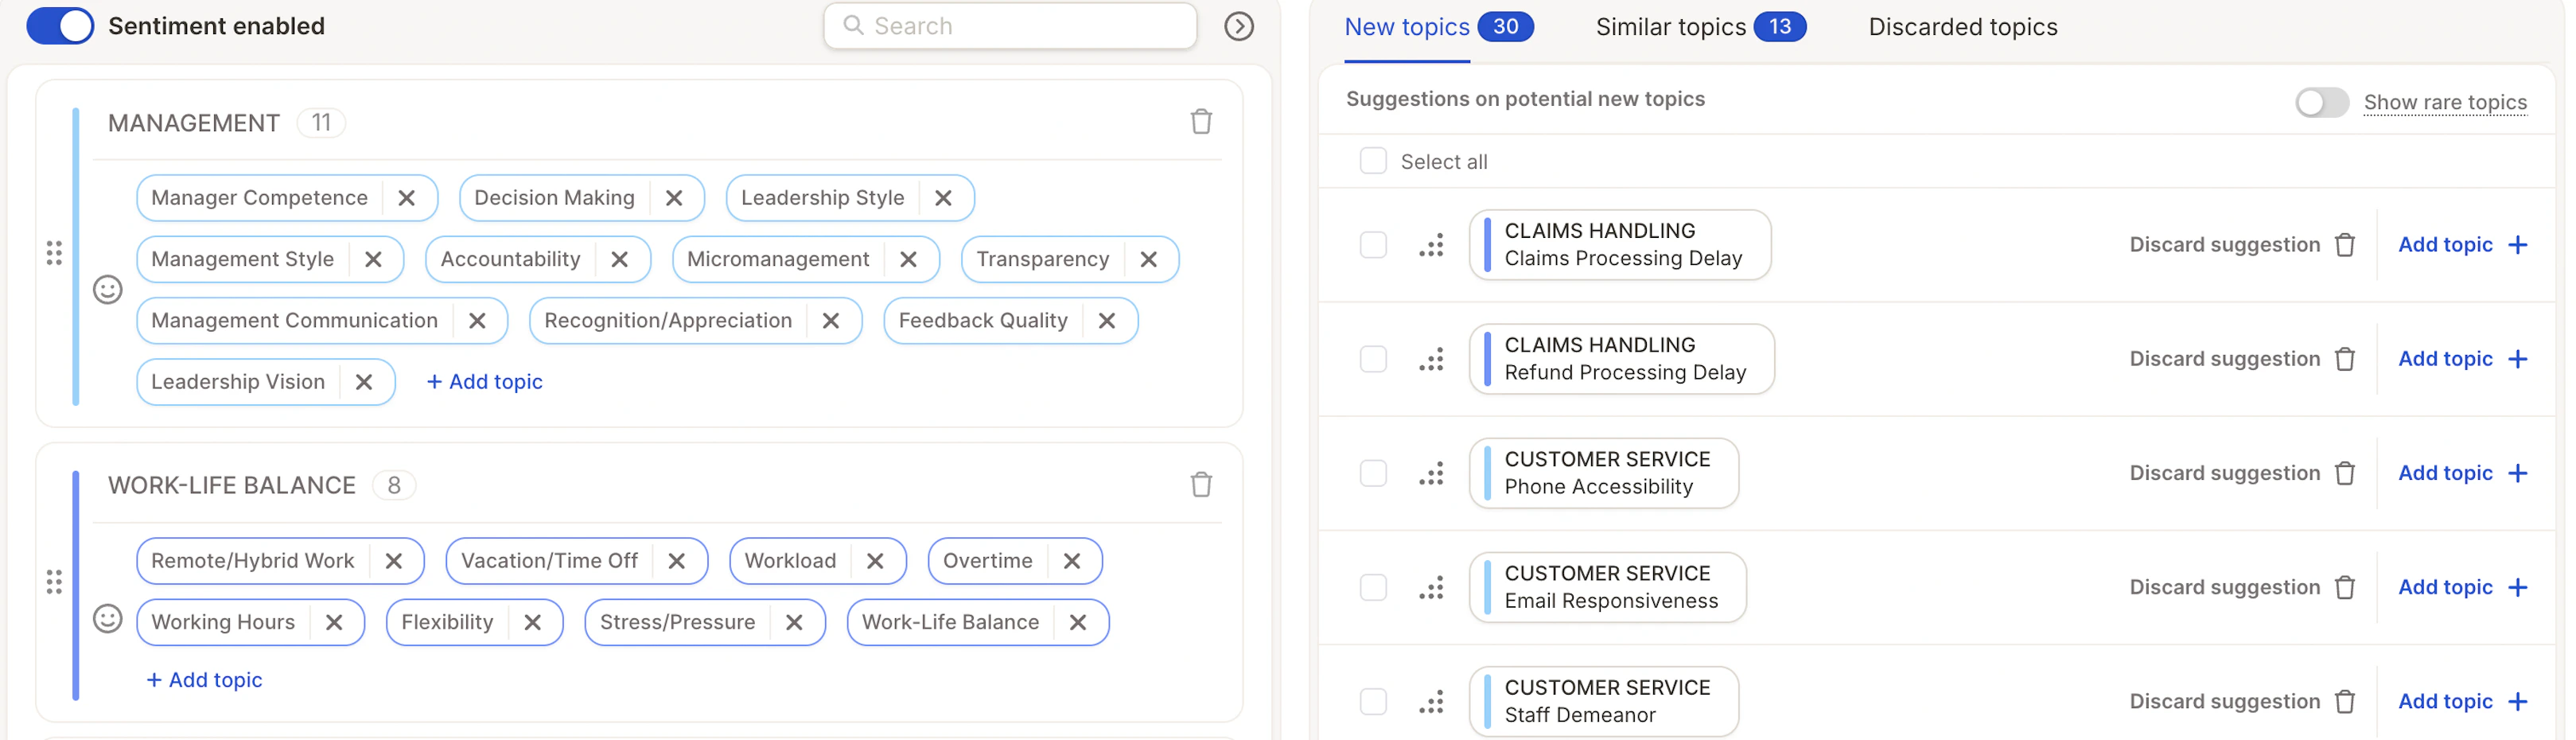Grab the WORK-LIFE BALANCE category drag handle
The height and width of the screenshot is (740, 2576).
[x=54, y=582]
